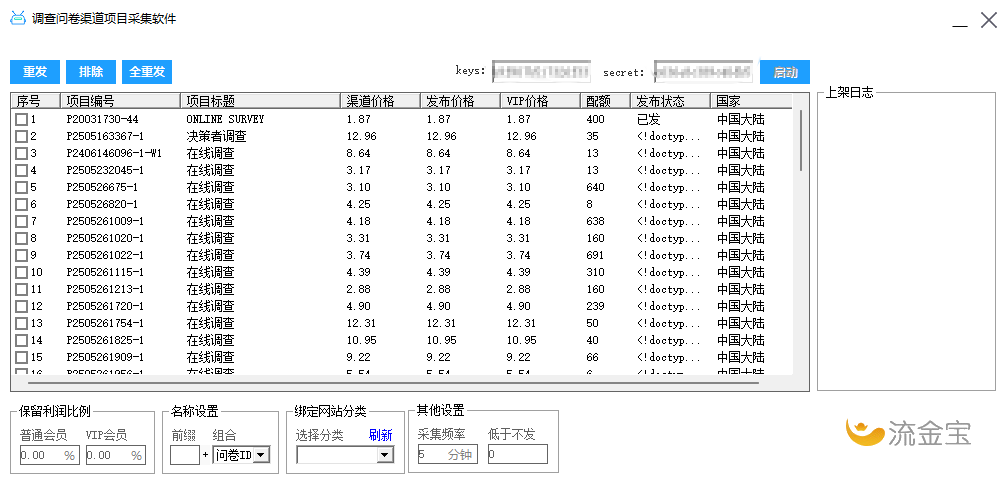This screenshot has width=1008, height=483.
Task: Enable checkbox for row 7
Action: (22, 221)
